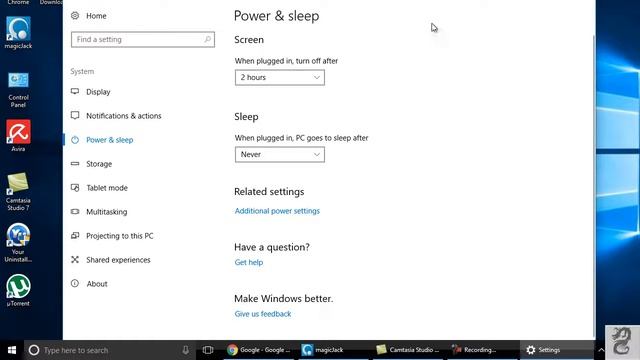Click the Projecting to this PC icon
The width and height of the screenshot is (640, 360).
click(75, 236)
